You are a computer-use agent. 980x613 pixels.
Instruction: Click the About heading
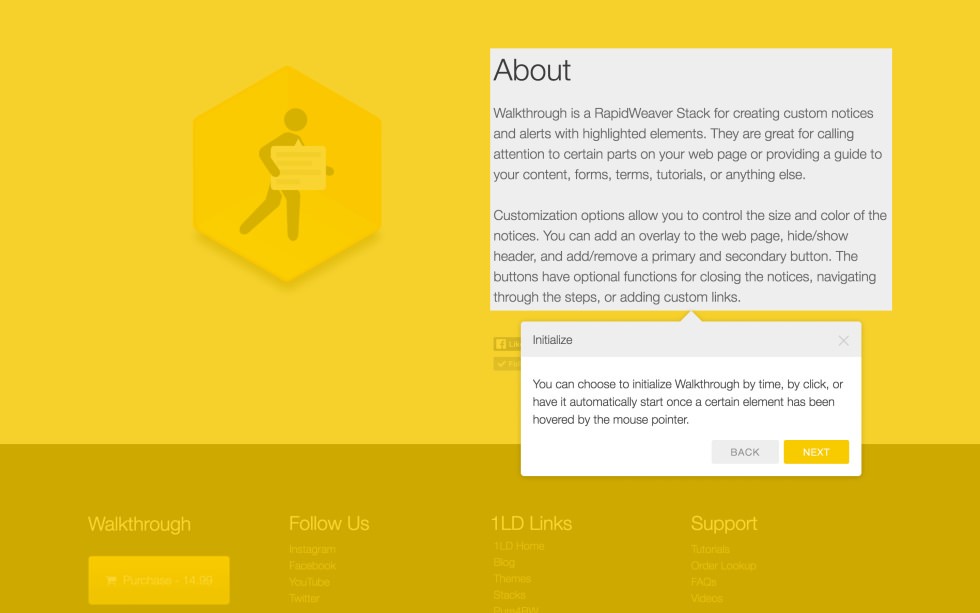[x=532, y=70]
